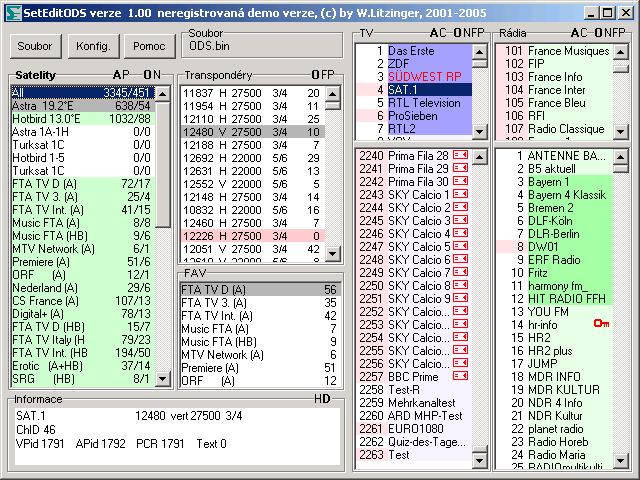Click encryption icon beside Prima Fila 28
The width and height of the screenshot is (640, 480).
460,155
